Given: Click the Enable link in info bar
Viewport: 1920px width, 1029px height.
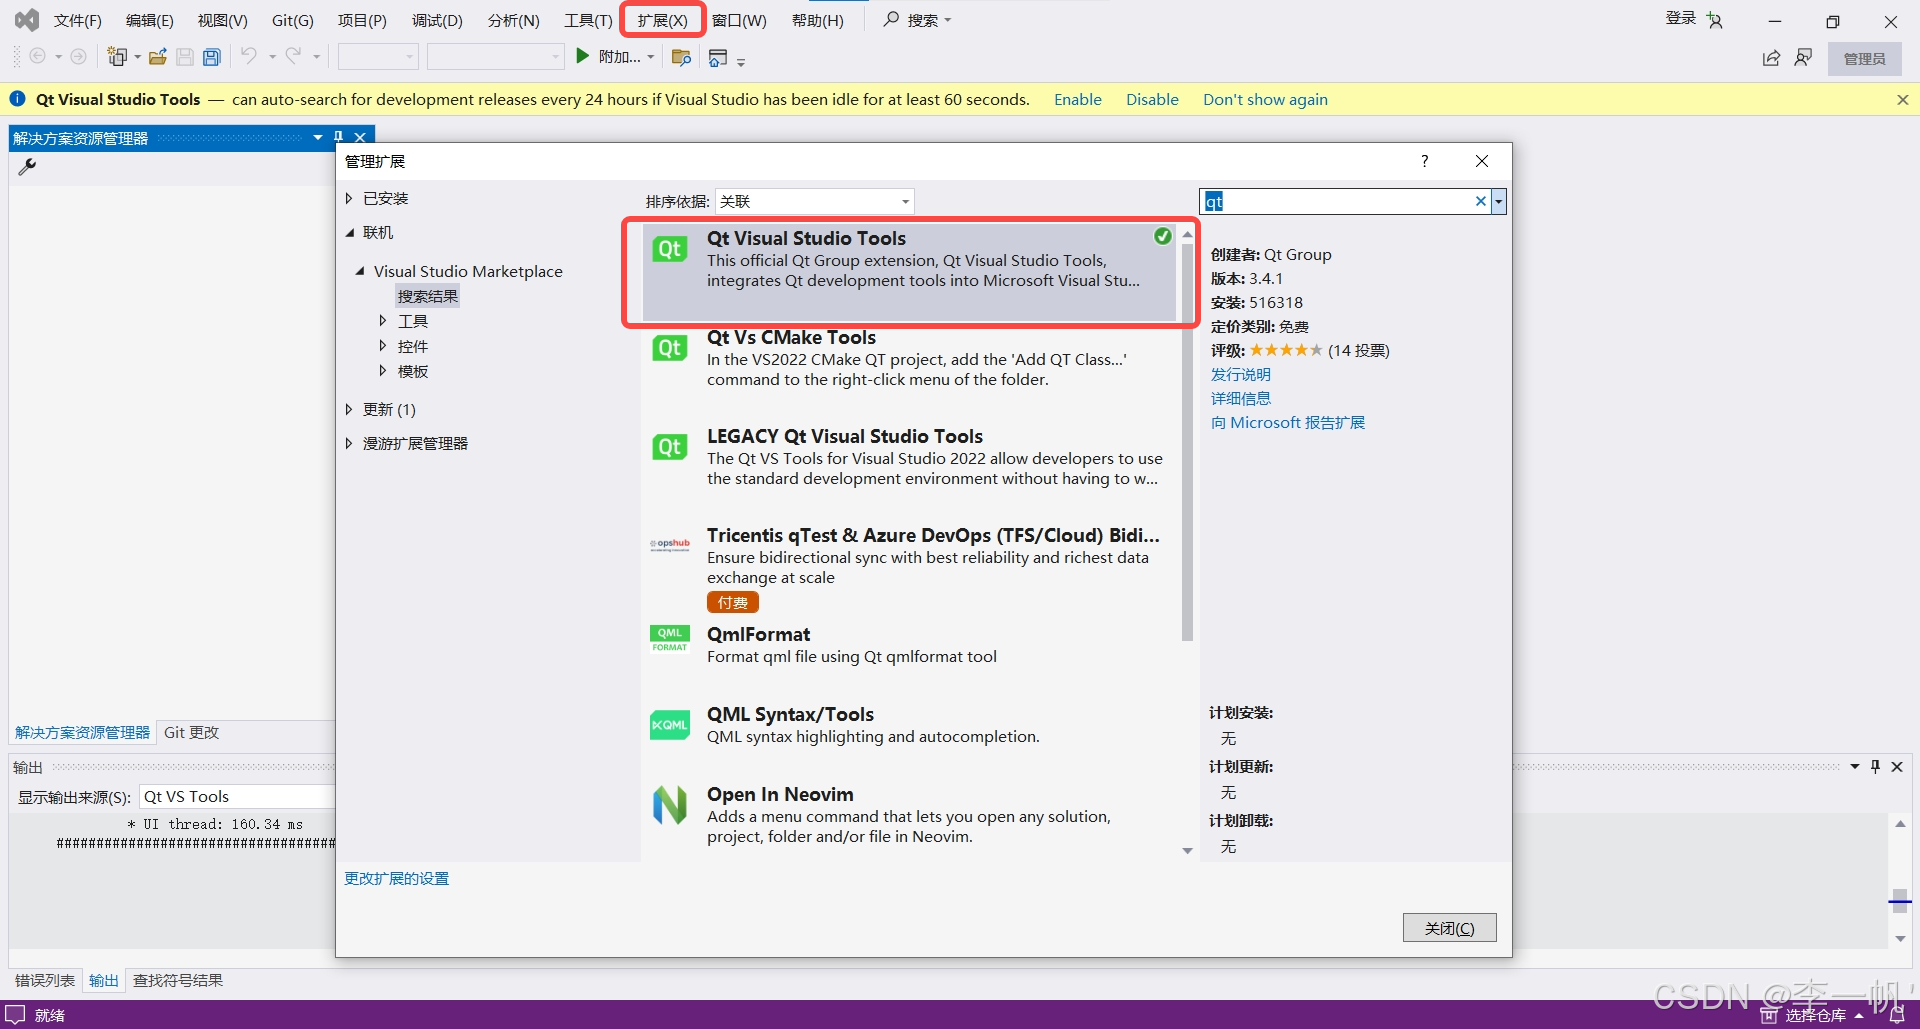Looking at the screenshot, I should pos(1077,99).
